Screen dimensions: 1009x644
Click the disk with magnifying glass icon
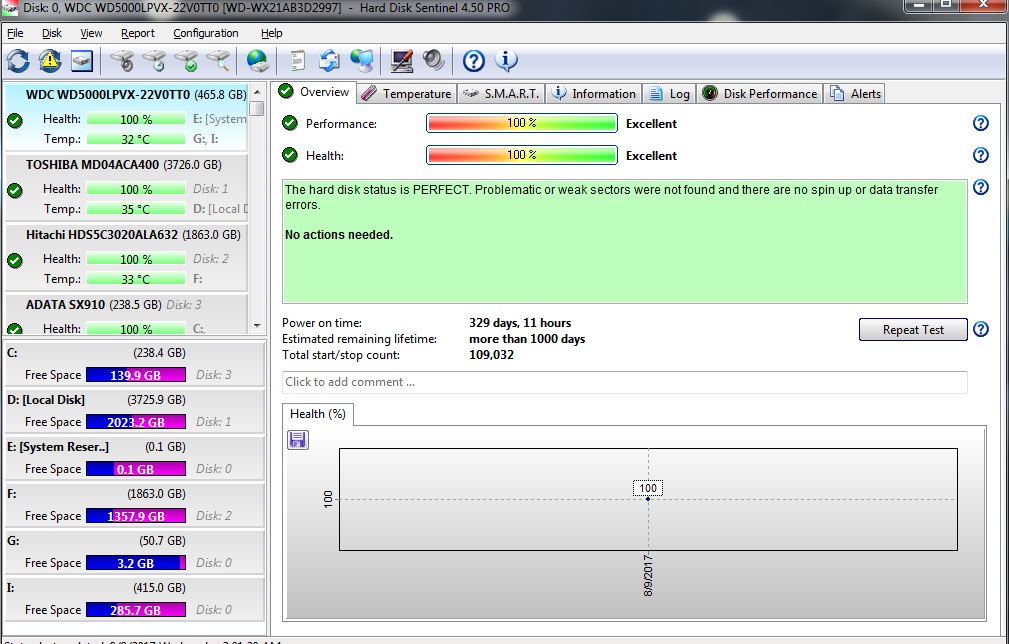pyautogui.click(x=218, y=61)
